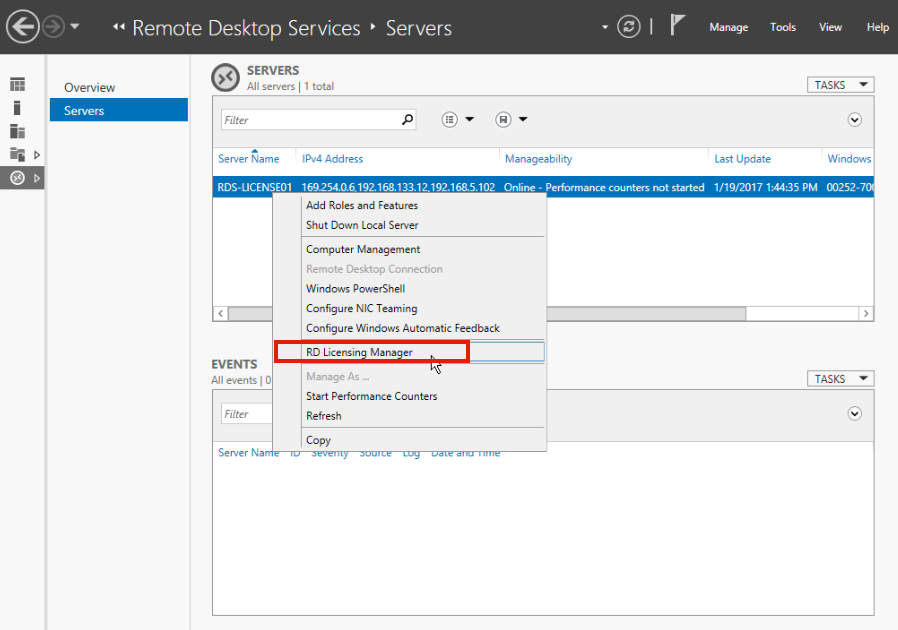Open the Servers TASKS dropdown
This screenshot has width=898, height=630.
tap(840, 85)
